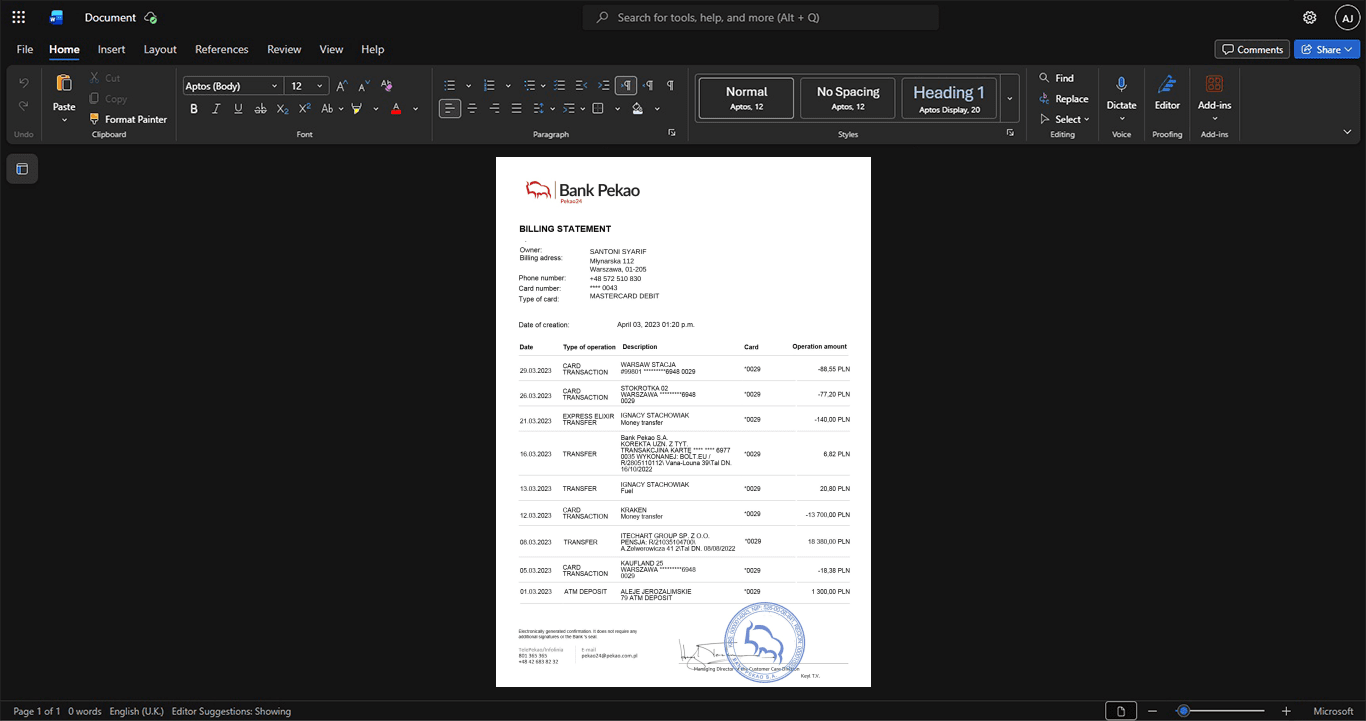Viewport: 1366px width, 721px height.
Task: Toggle bold formatting
Action: coord(194,108)
